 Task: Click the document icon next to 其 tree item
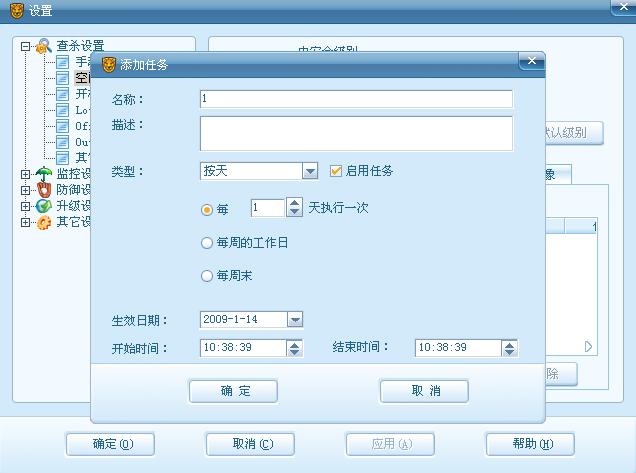[x=62, y=158]
